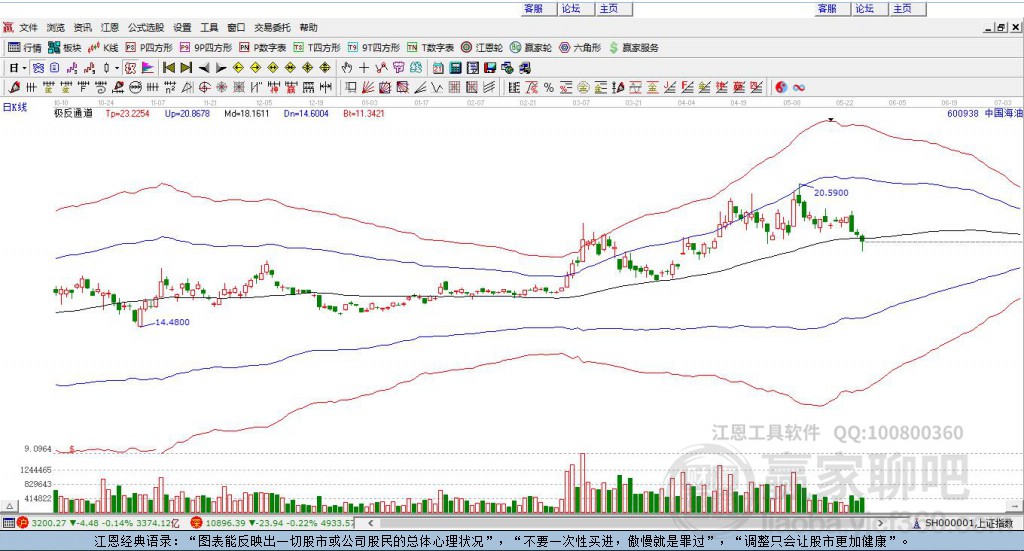Click the right-side 客服 link
1024x551 pixels.
point(827,8)
